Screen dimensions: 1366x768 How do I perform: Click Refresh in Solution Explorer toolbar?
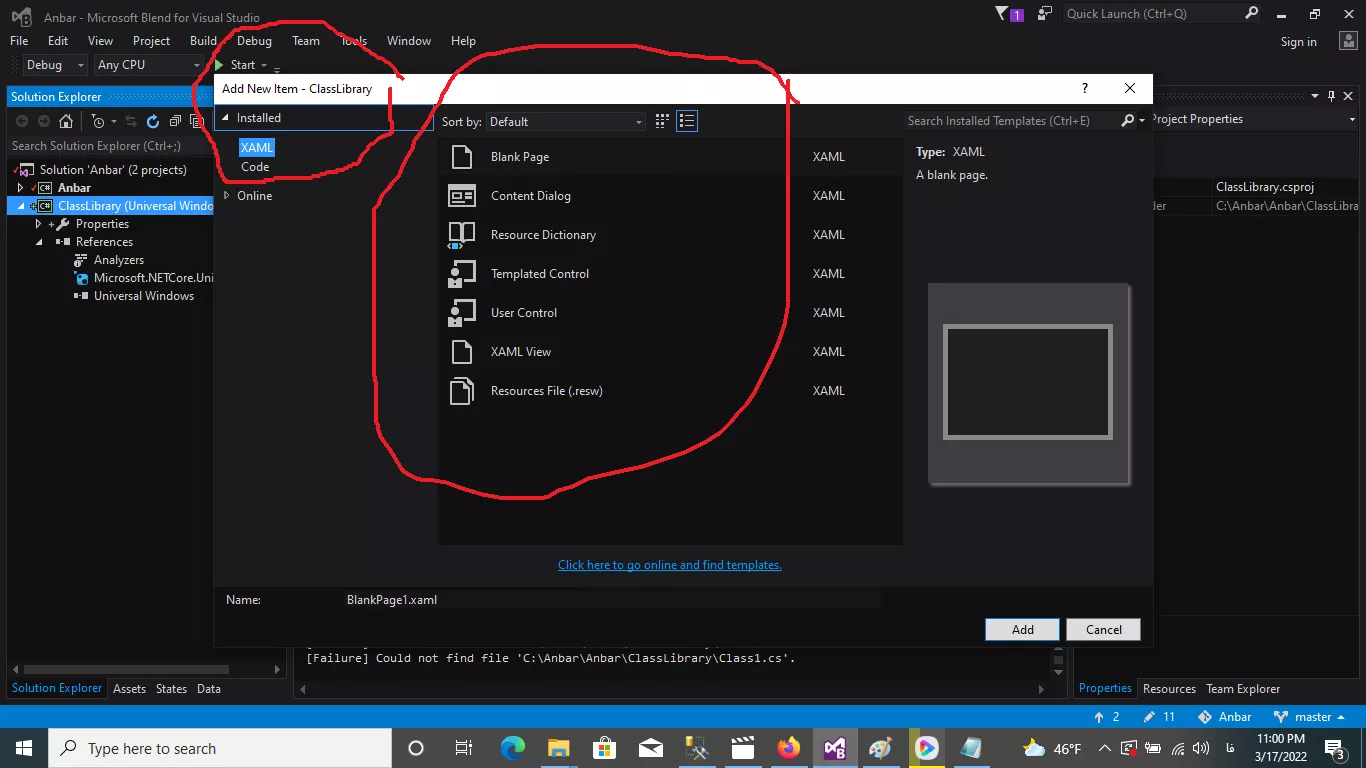point(153,121)
